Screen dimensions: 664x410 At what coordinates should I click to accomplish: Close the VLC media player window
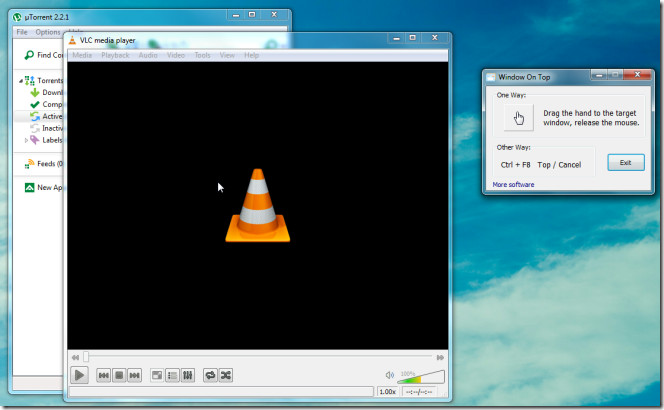point(434,38)
